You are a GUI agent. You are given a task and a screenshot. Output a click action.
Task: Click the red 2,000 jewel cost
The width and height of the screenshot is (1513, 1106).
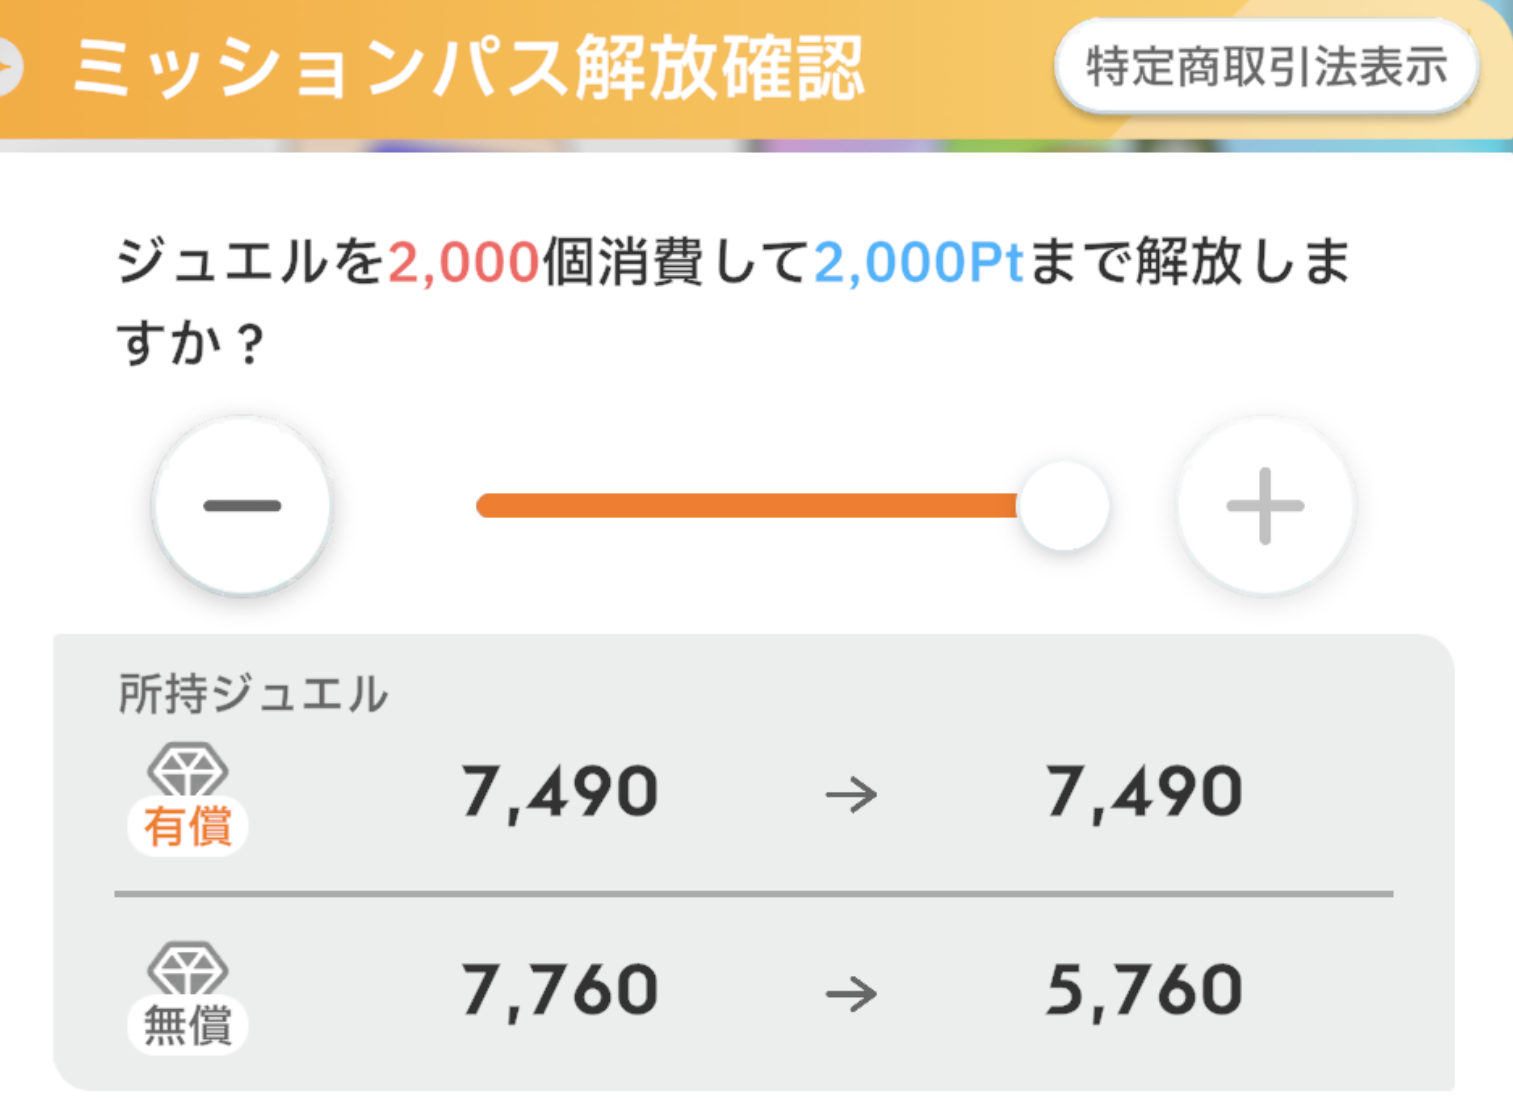[x=464, y=263]
